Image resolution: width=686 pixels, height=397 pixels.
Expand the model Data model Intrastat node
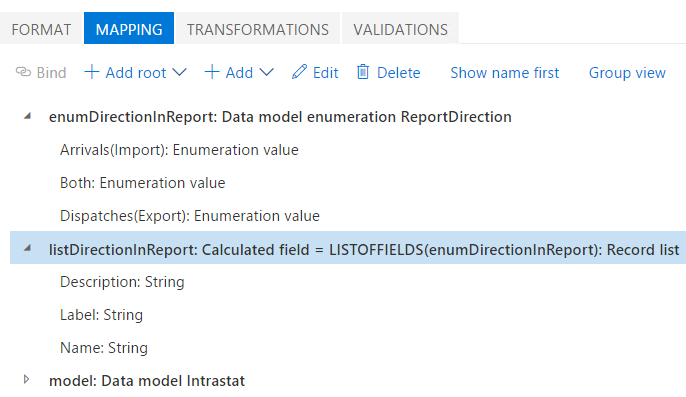(27, 379)
